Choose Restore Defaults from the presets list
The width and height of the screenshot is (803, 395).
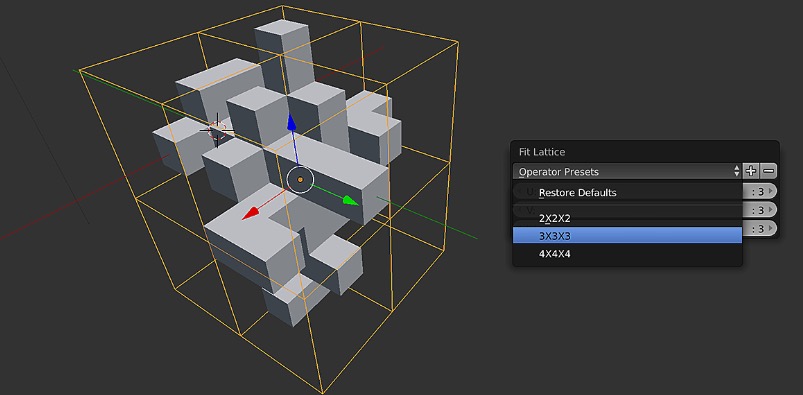[627, 193]
